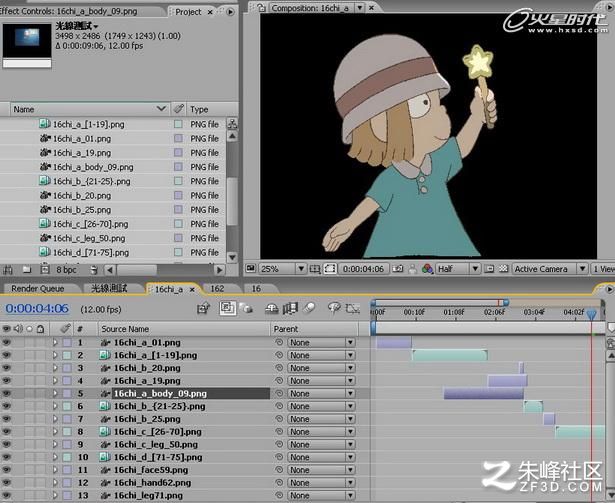The height and width of the screenshot is (503, 615).
Task: Open the 光線測試 name dropdown in Project panel
Action: 96,27
